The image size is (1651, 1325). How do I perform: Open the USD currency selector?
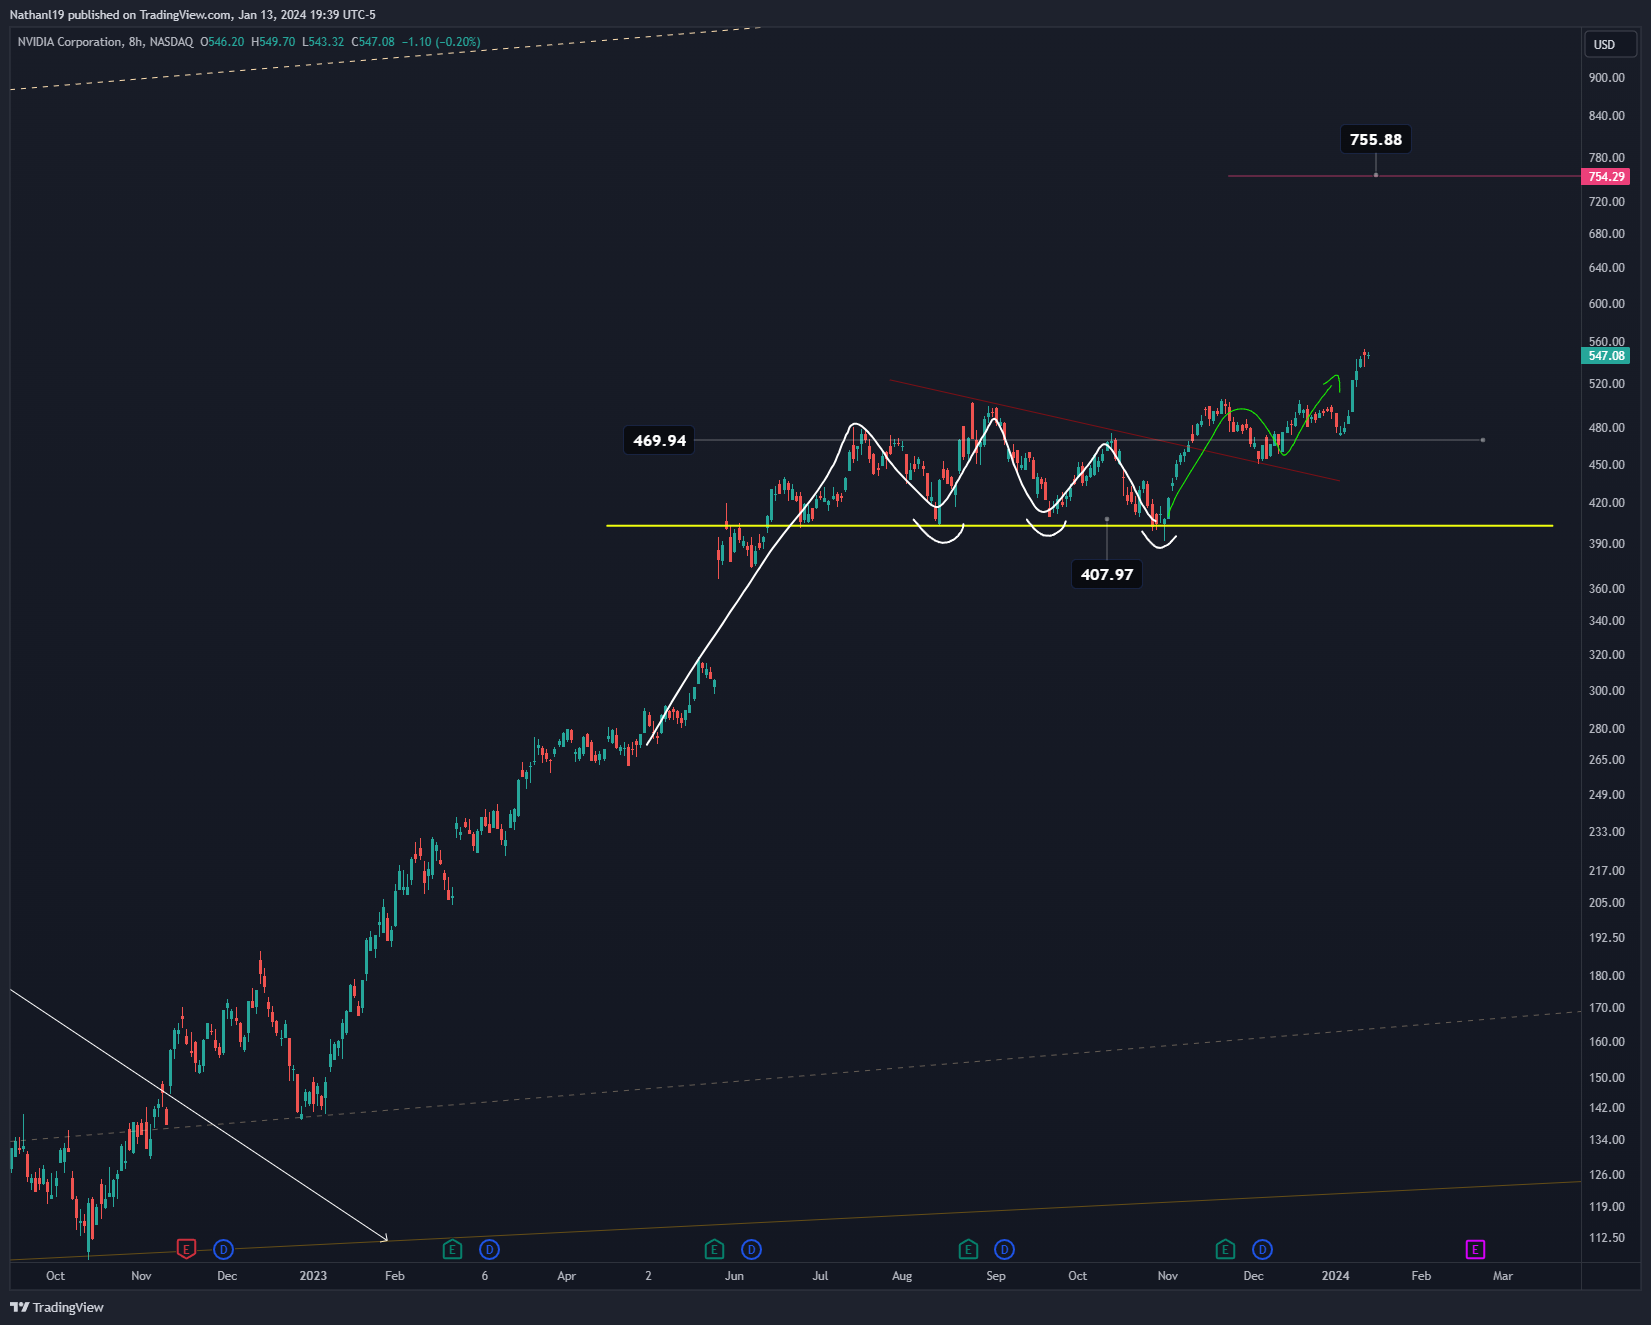click(x=1609, y=44)
